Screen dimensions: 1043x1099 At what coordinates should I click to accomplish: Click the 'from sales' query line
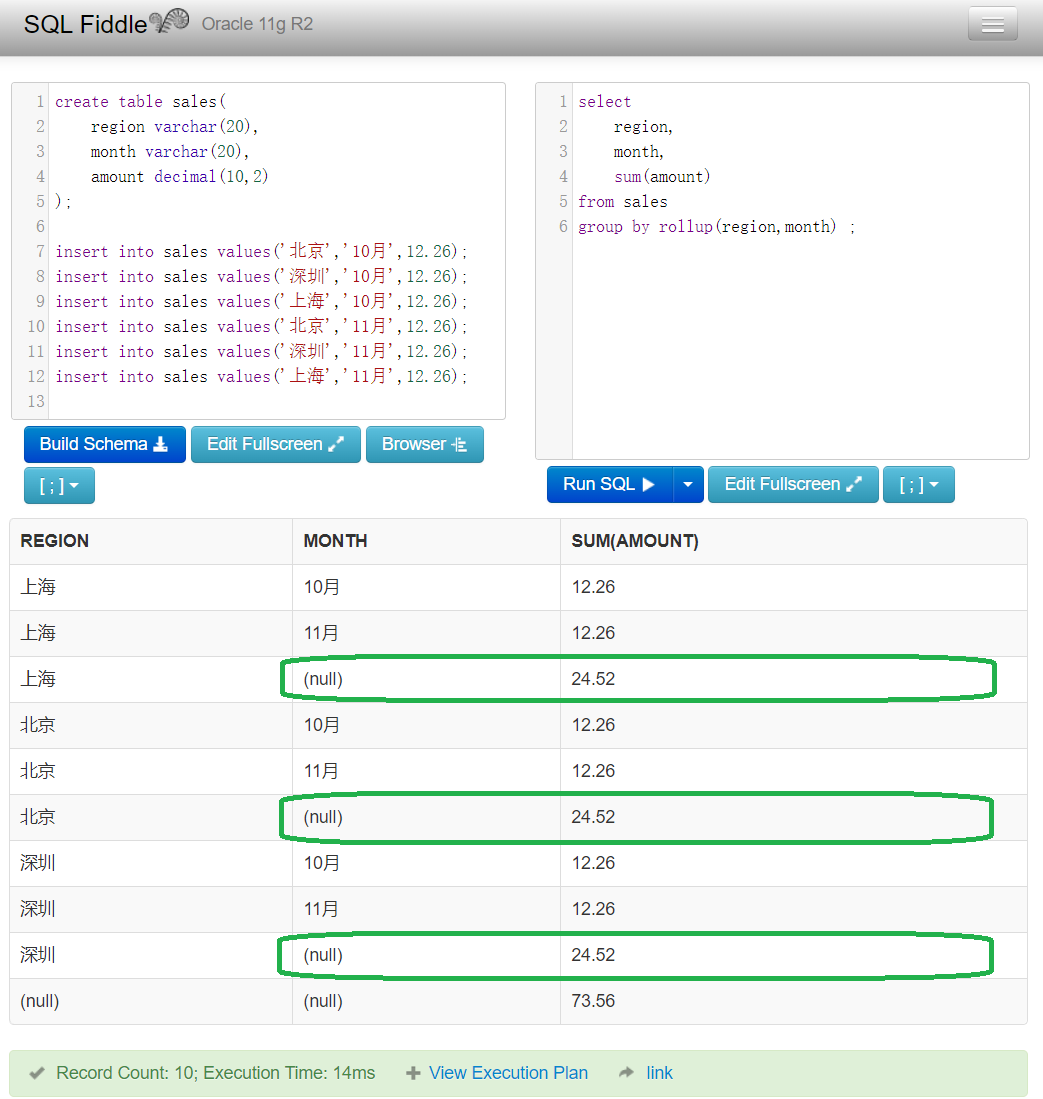tap(622, 202)
